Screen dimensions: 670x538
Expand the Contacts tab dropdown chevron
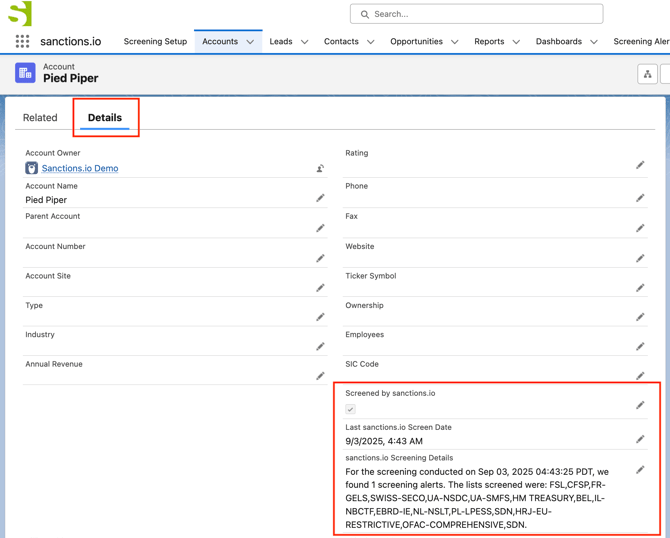[x=371, y=41]
